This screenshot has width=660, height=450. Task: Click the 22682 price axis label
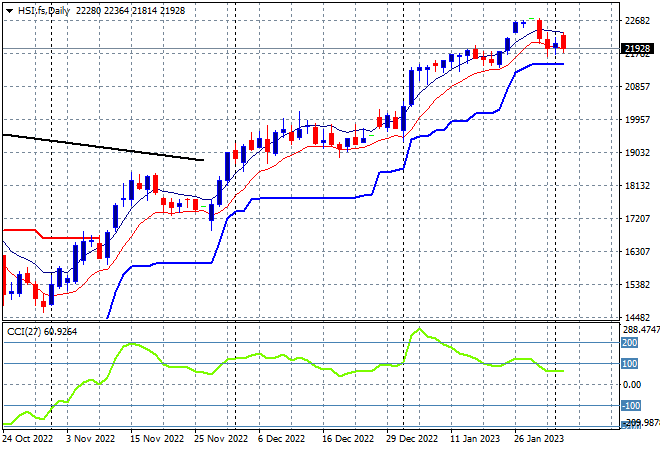coord(637,21)
